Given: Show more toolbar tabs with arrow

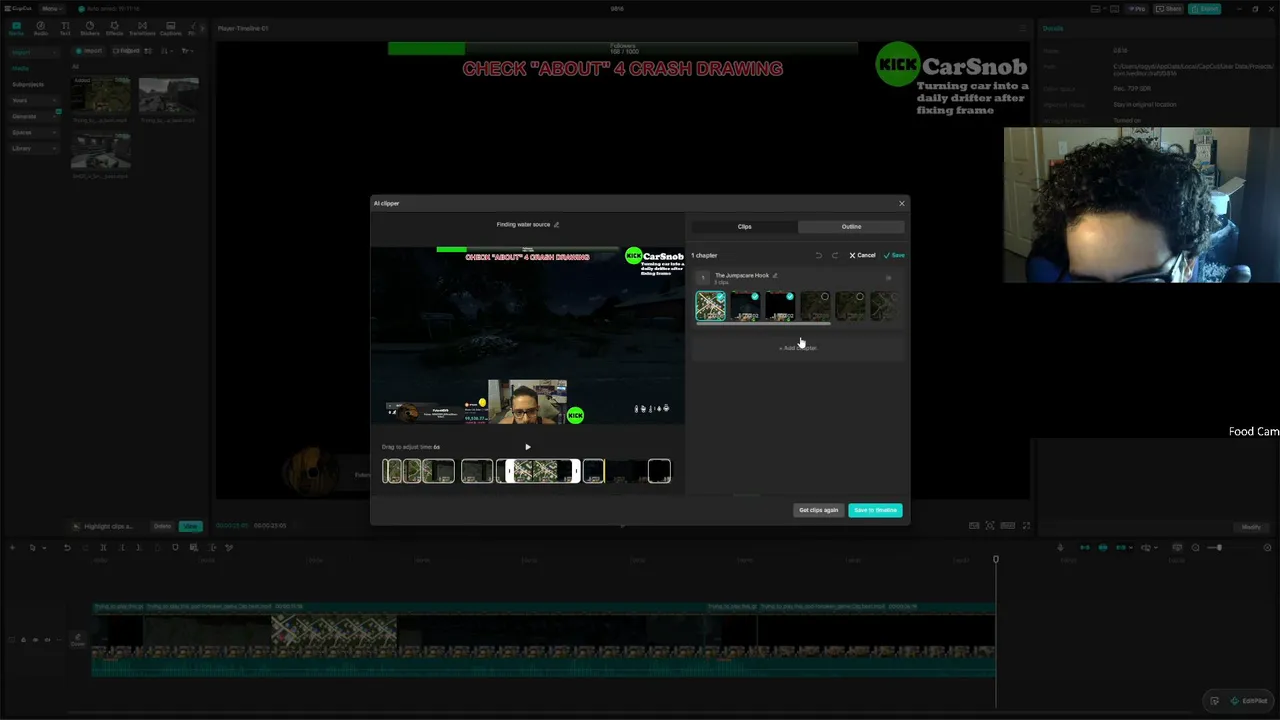Looking at the screenshot, I should (201, 28).
